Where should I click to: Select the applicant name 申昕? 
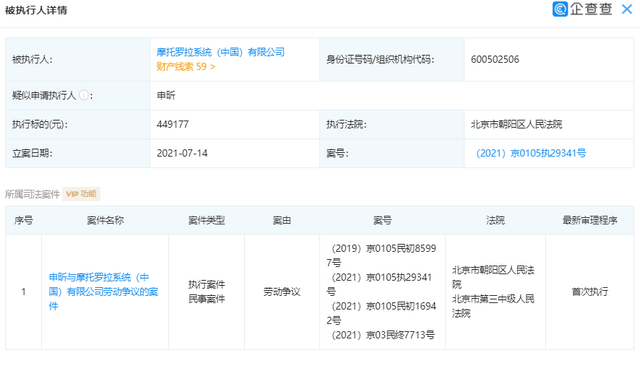point(166,95)
